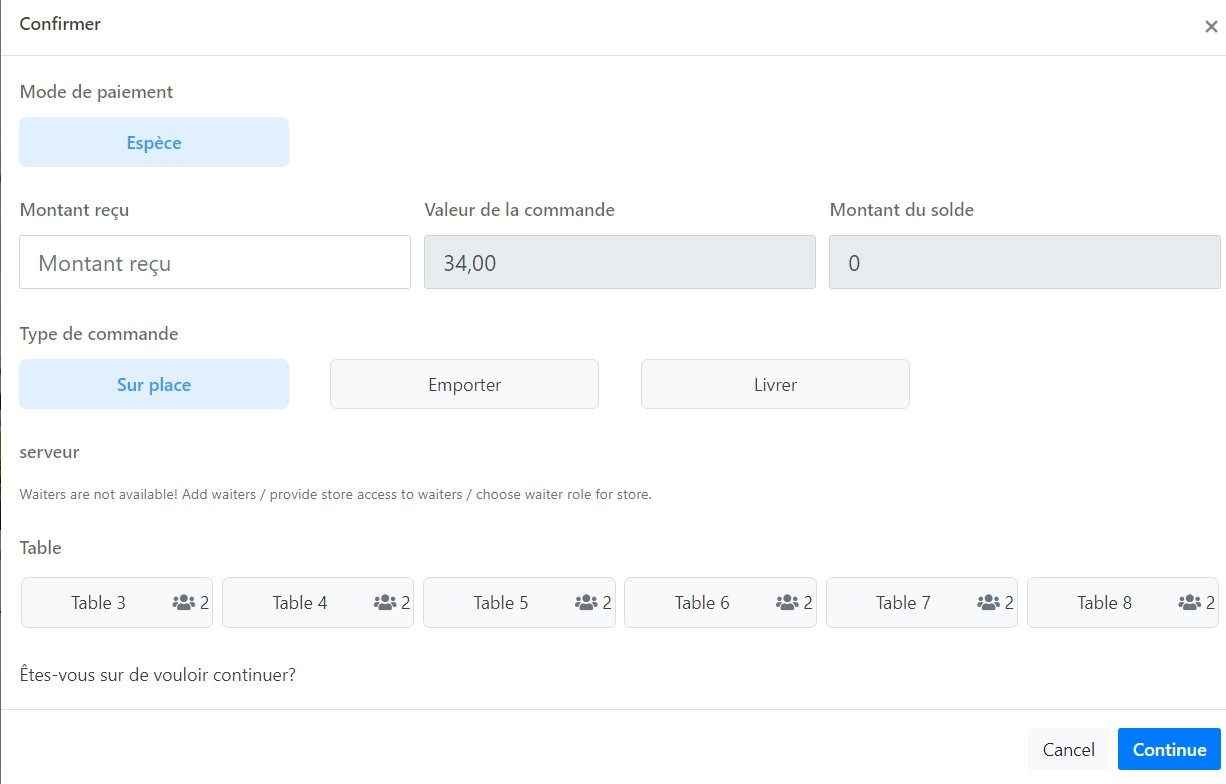Click the X to close the Confirmer dialog

click(x=1211, y=26)
